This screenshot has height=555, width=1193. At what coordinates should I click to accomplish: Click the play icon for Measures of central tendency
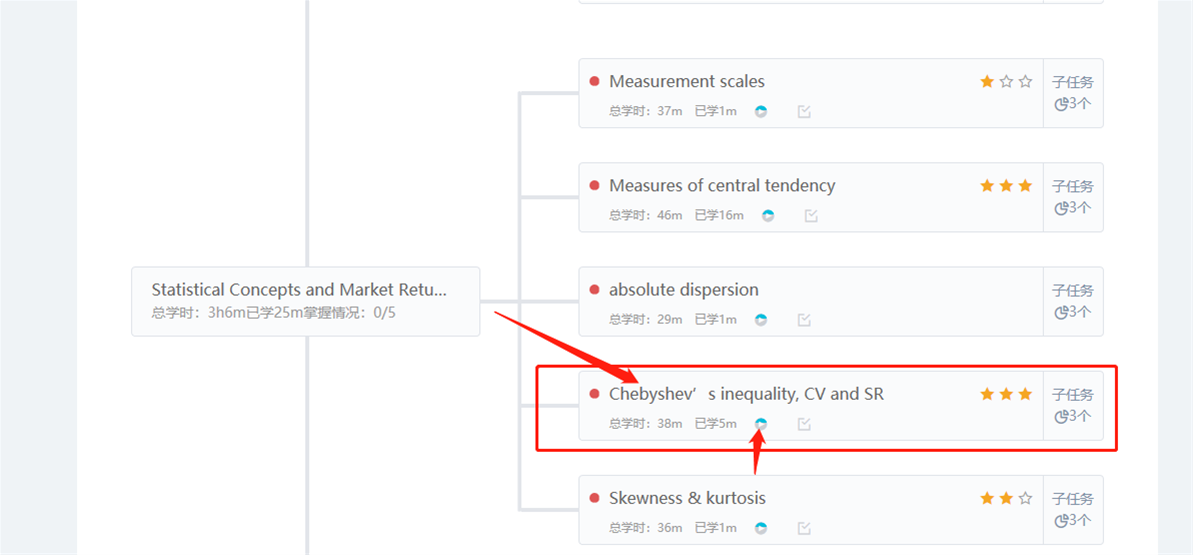click(x=768, y=215)
